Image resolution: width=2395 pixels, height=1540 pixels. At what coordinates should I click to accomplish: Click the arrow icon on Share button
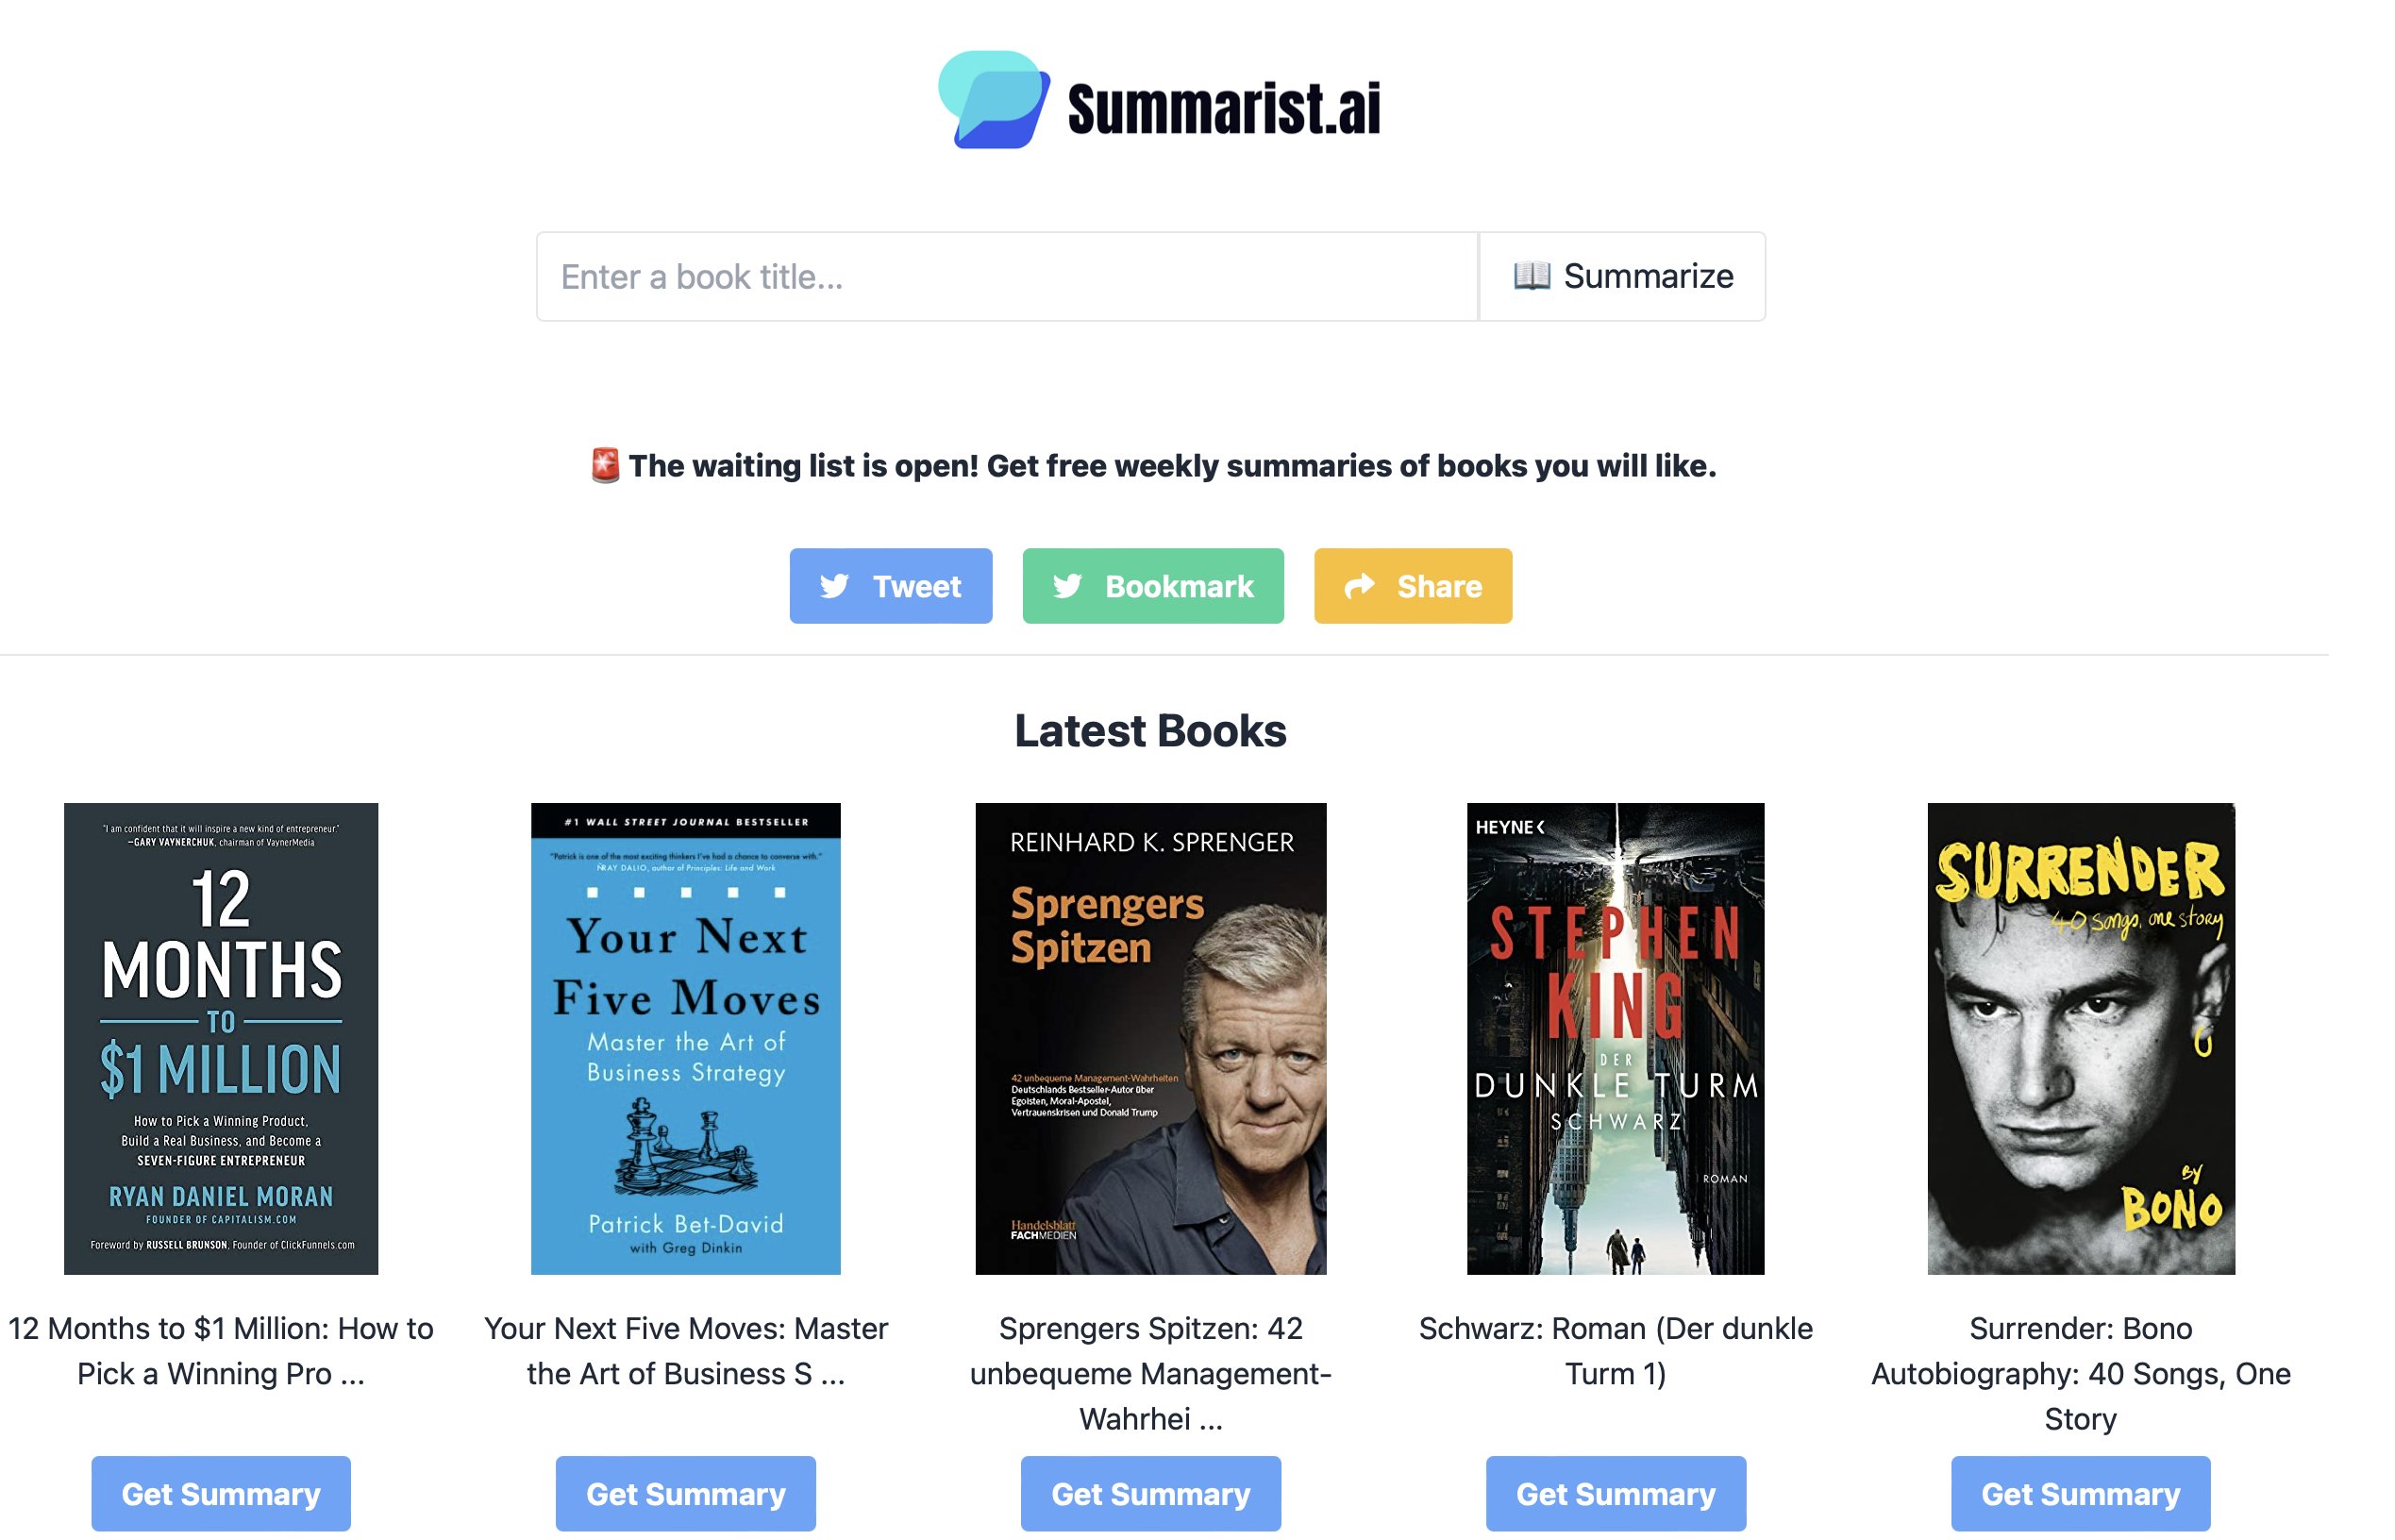[1359, 586]
